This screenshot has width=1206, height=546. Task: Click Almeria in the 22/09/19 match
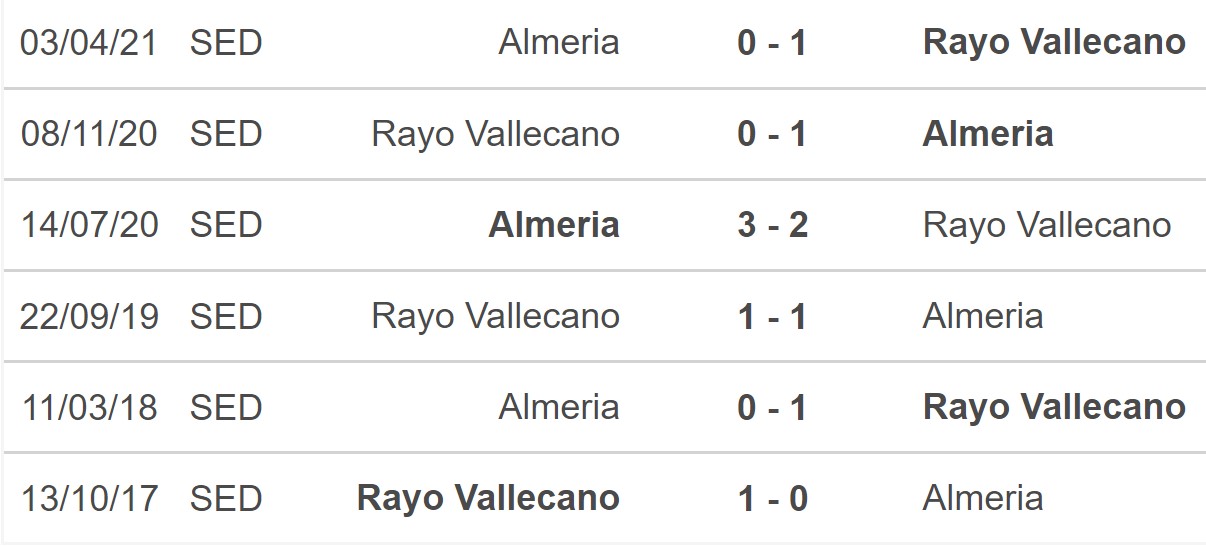click(x=983, y=316)
